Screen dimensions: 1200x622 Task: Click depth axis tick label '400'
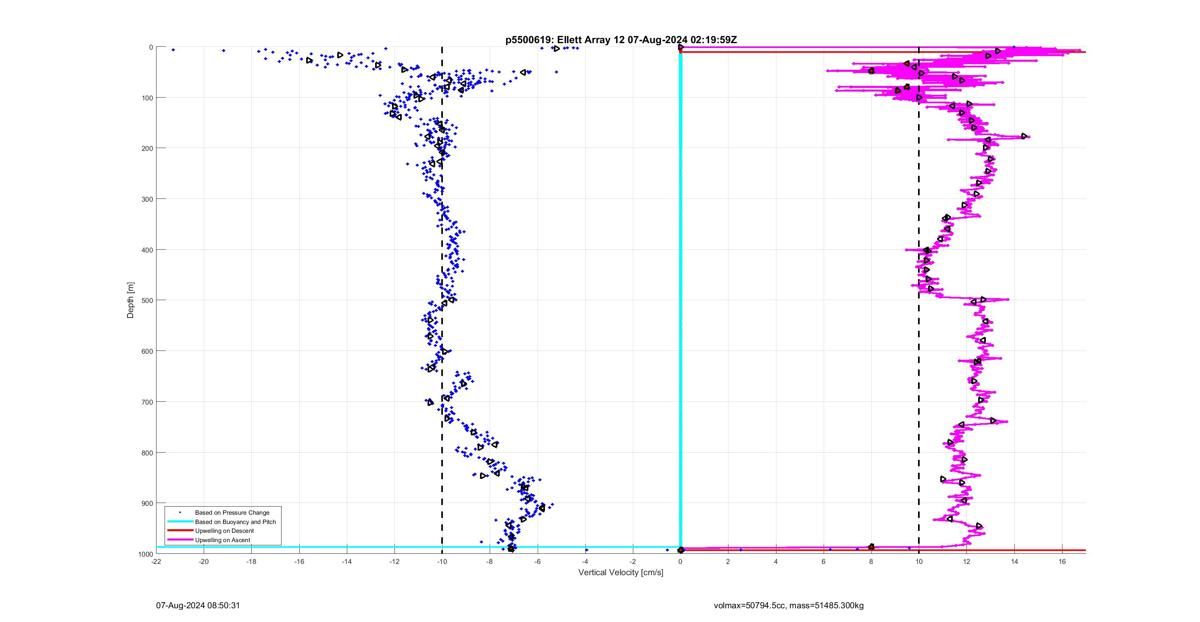[x=146, y=250]
